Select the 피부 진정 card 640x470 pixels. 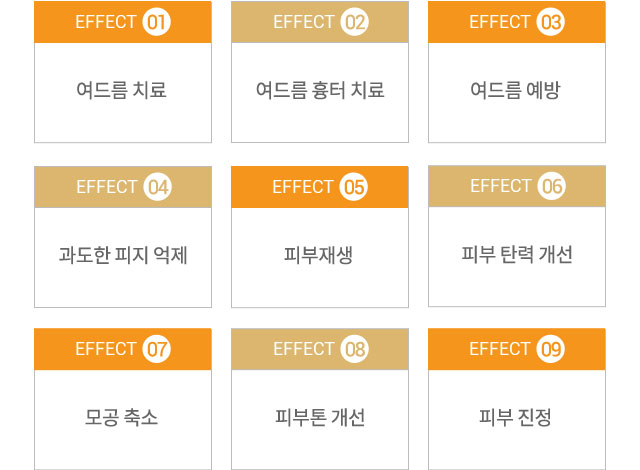point(515,417)
